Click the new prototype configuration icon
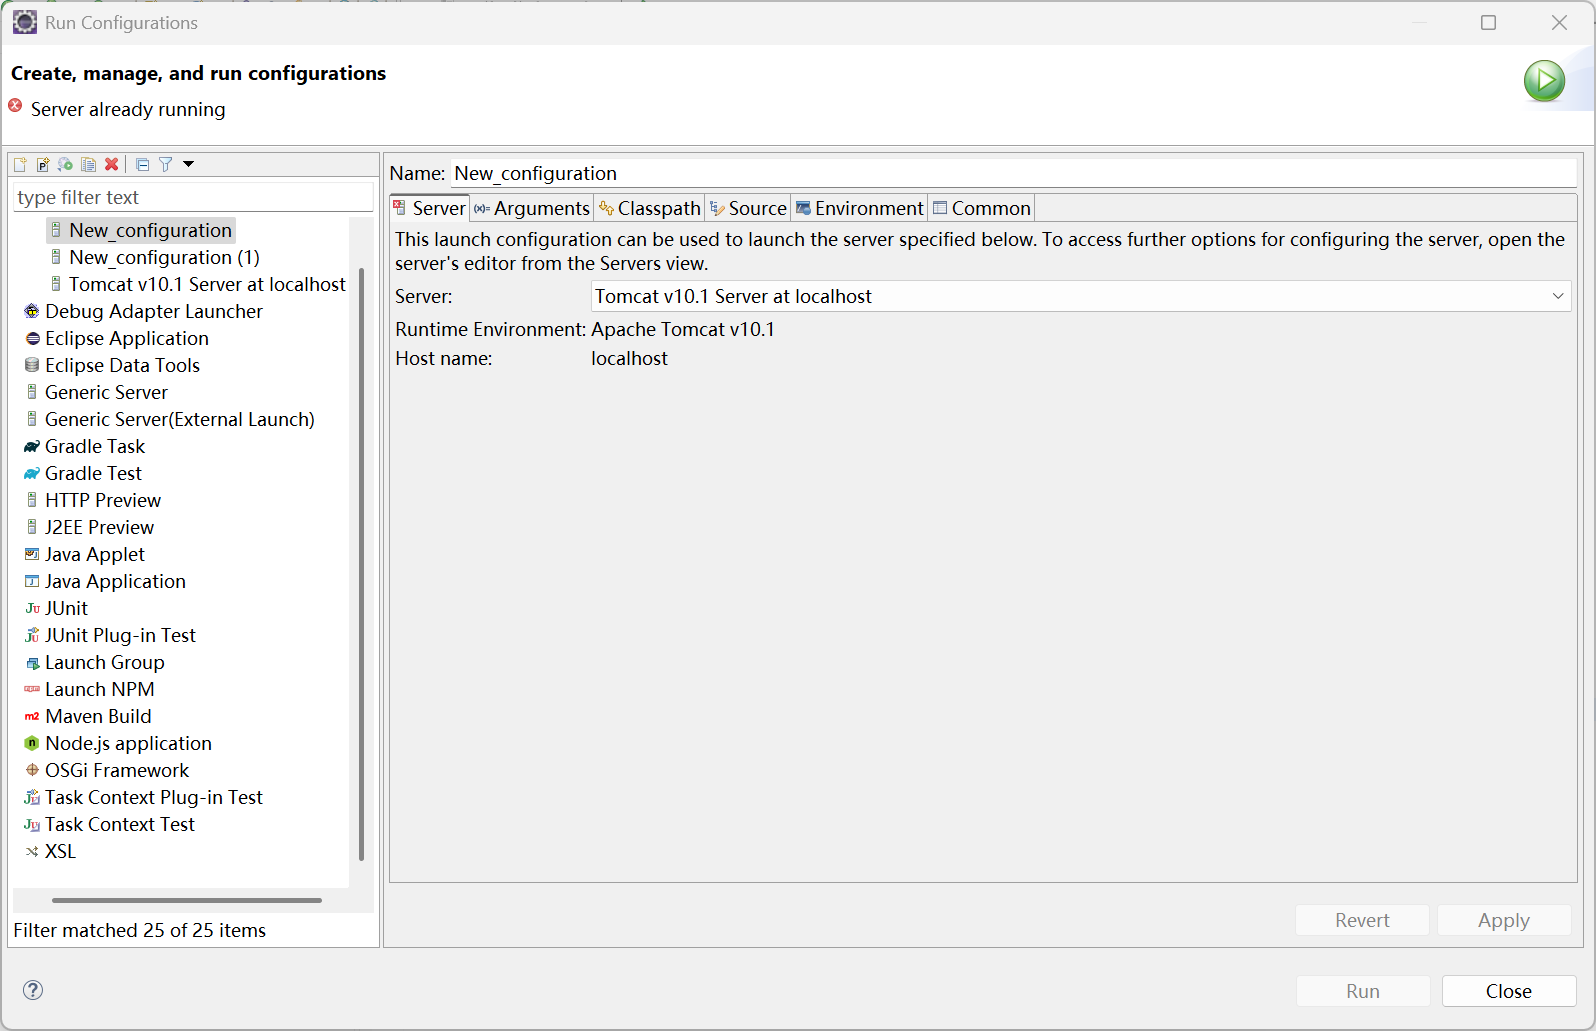The height and width of the screenshot is (1031, 1596). coord(43,165)
